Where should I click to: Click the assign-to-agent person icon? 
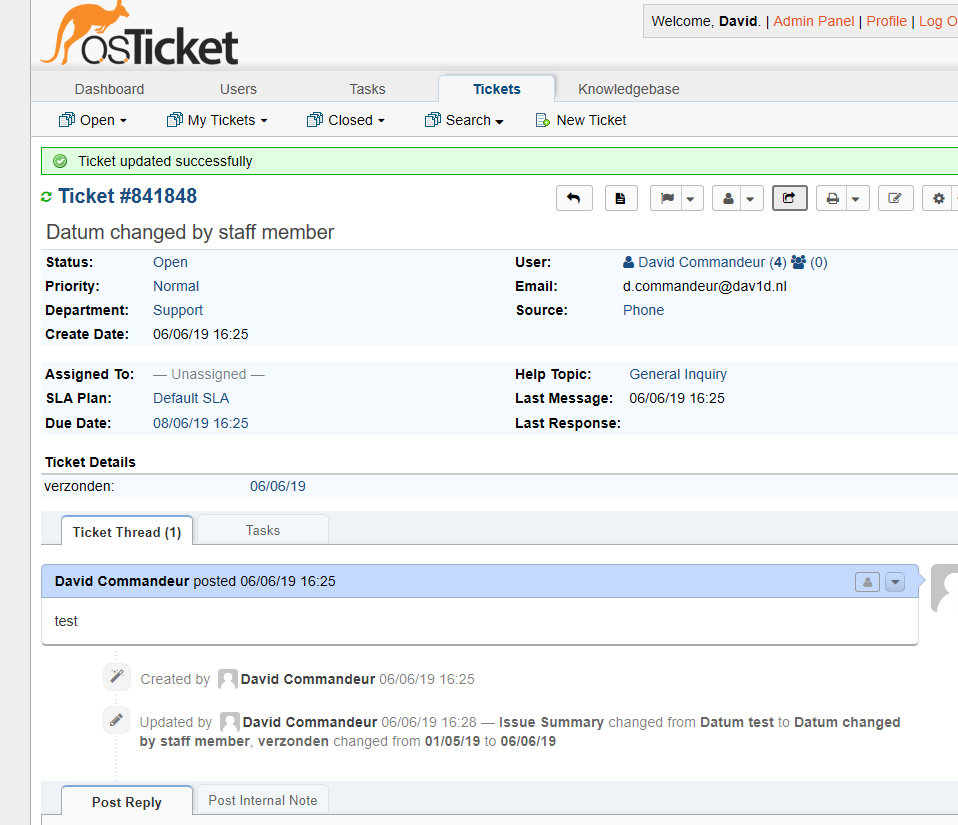728,197
